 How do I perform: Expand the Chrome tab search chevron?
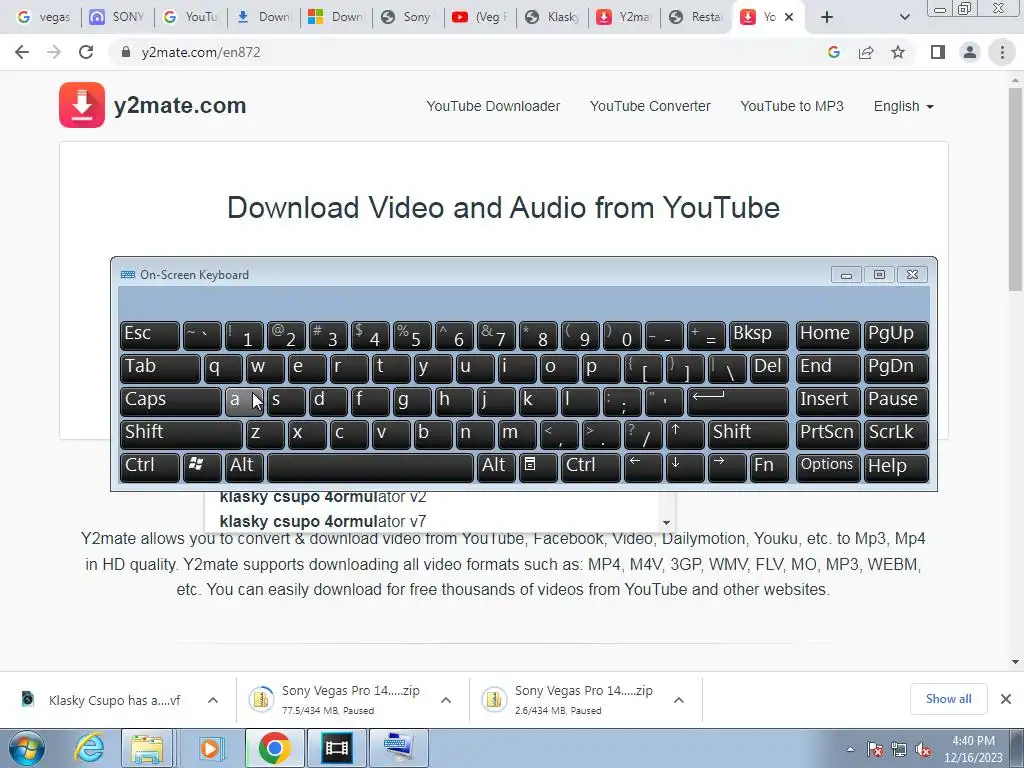(x=904, y=17)
